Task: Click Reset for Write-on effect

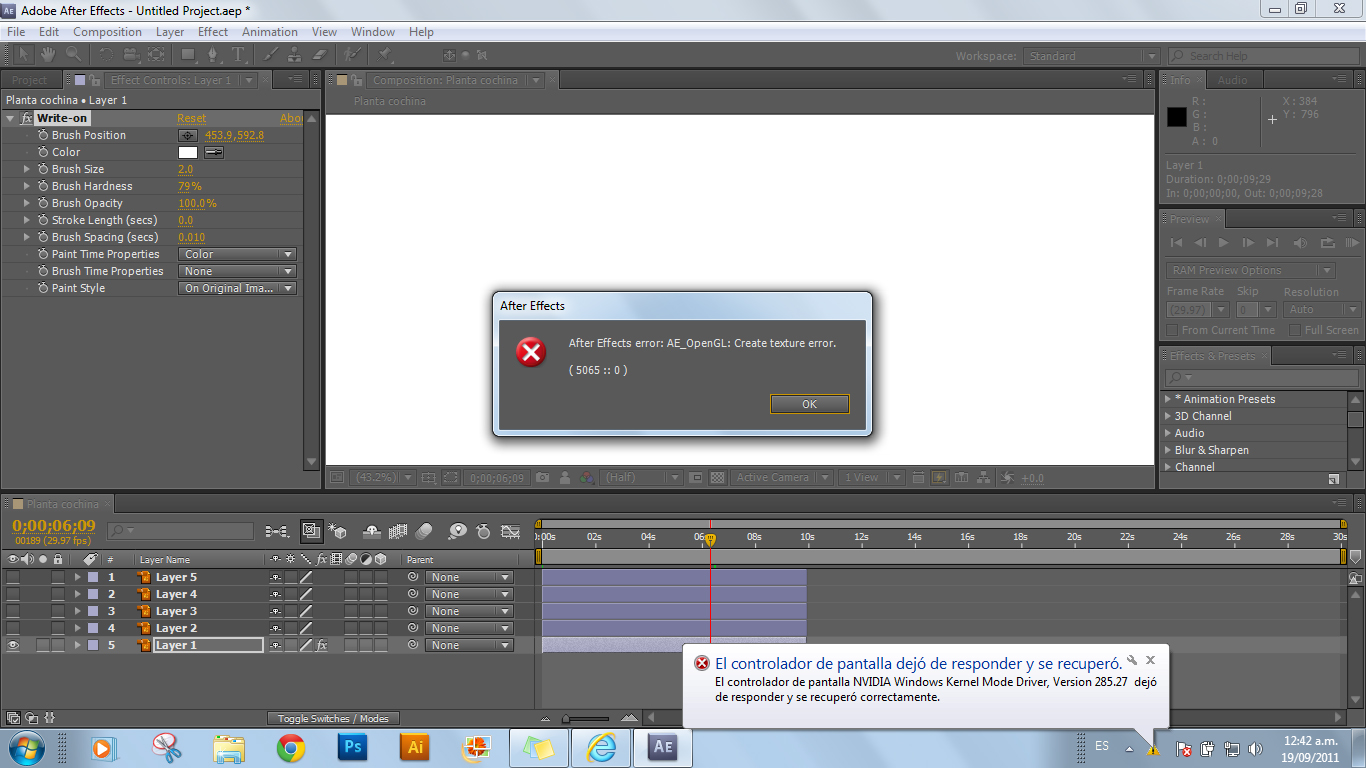Action: click(x=192, y=118)
